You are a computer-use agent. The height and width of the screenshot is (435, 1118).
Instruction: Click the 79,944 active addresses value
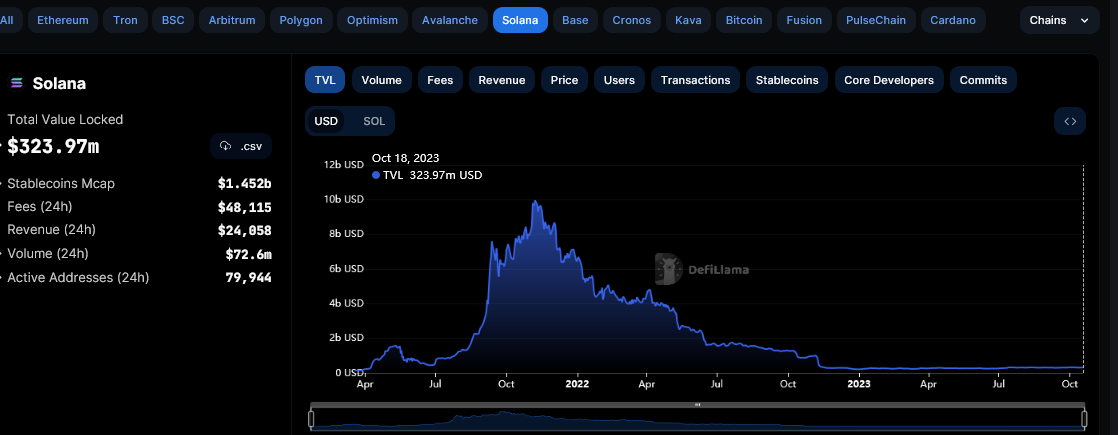coord(249,278)
